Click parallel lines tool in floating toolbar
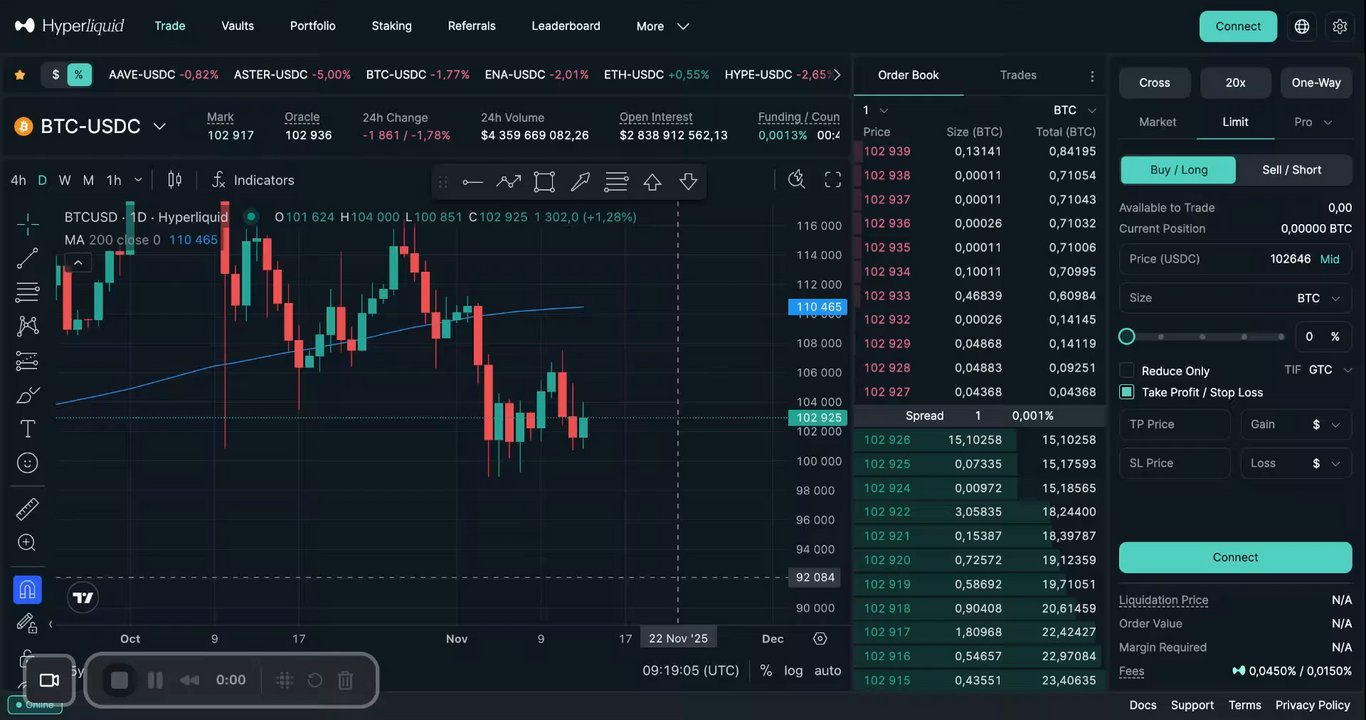Viewport: 1366px width, 720px height. click(616, 182)
